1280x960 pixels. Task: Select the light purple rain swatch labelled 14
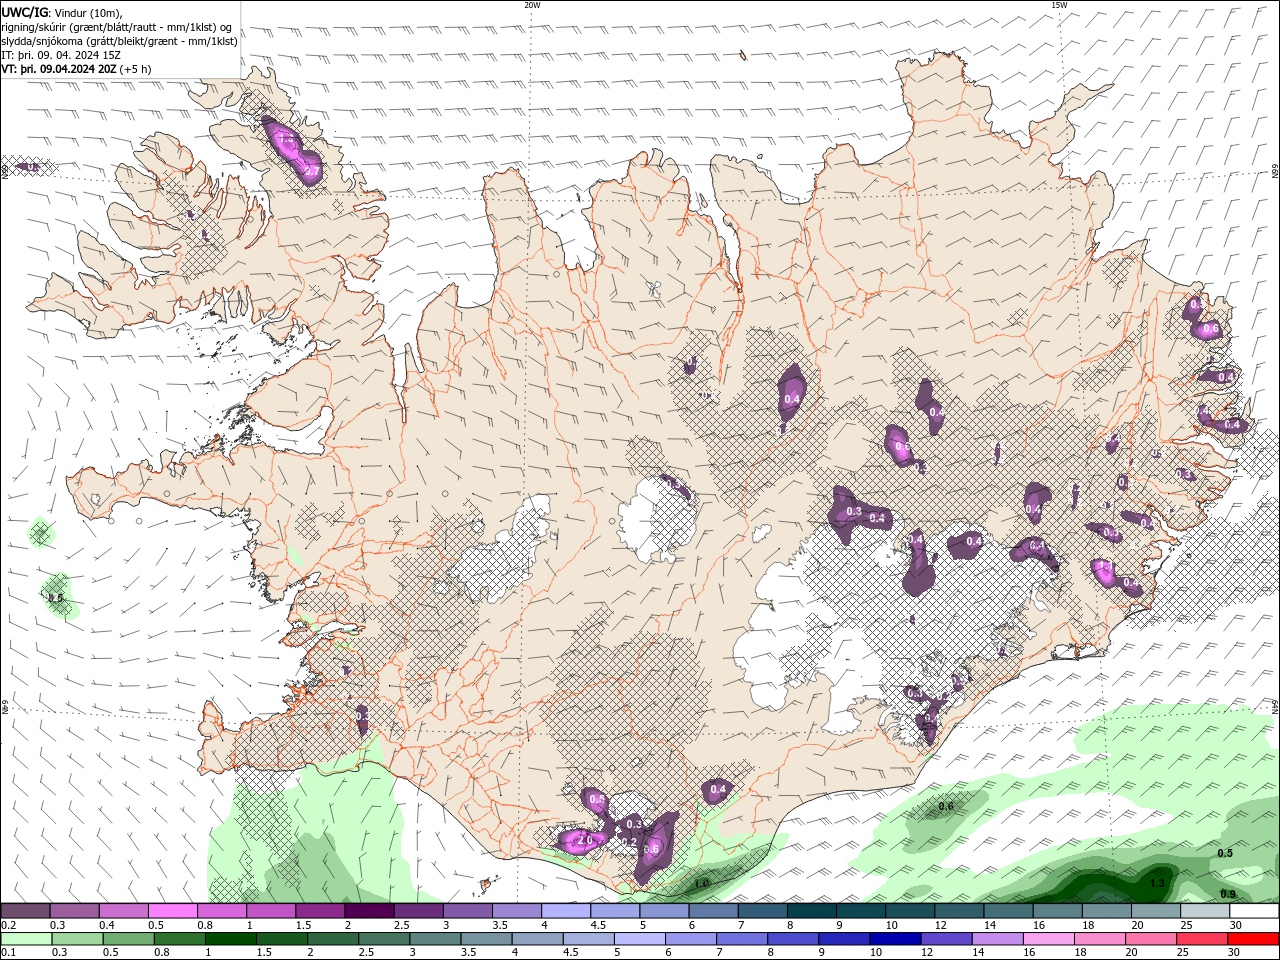(998, 939)
